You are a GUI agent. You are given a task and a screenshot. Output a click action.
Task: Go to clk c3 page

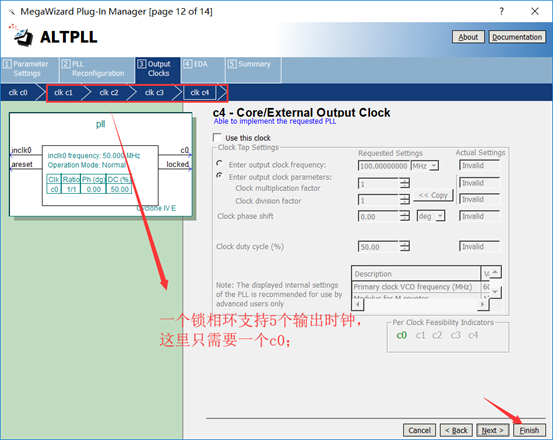(x=154, y=93)
